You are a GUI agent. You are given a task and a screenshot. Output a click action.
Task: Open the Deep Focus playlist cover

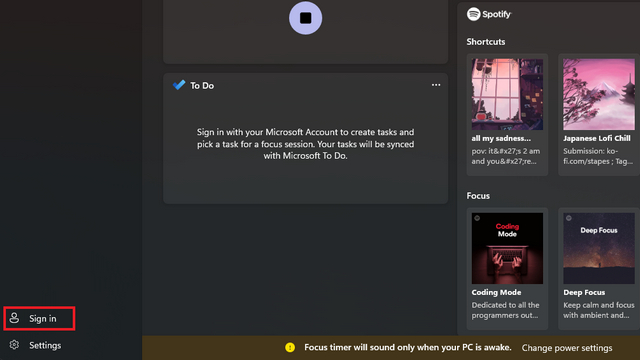[x=599, y=248]
